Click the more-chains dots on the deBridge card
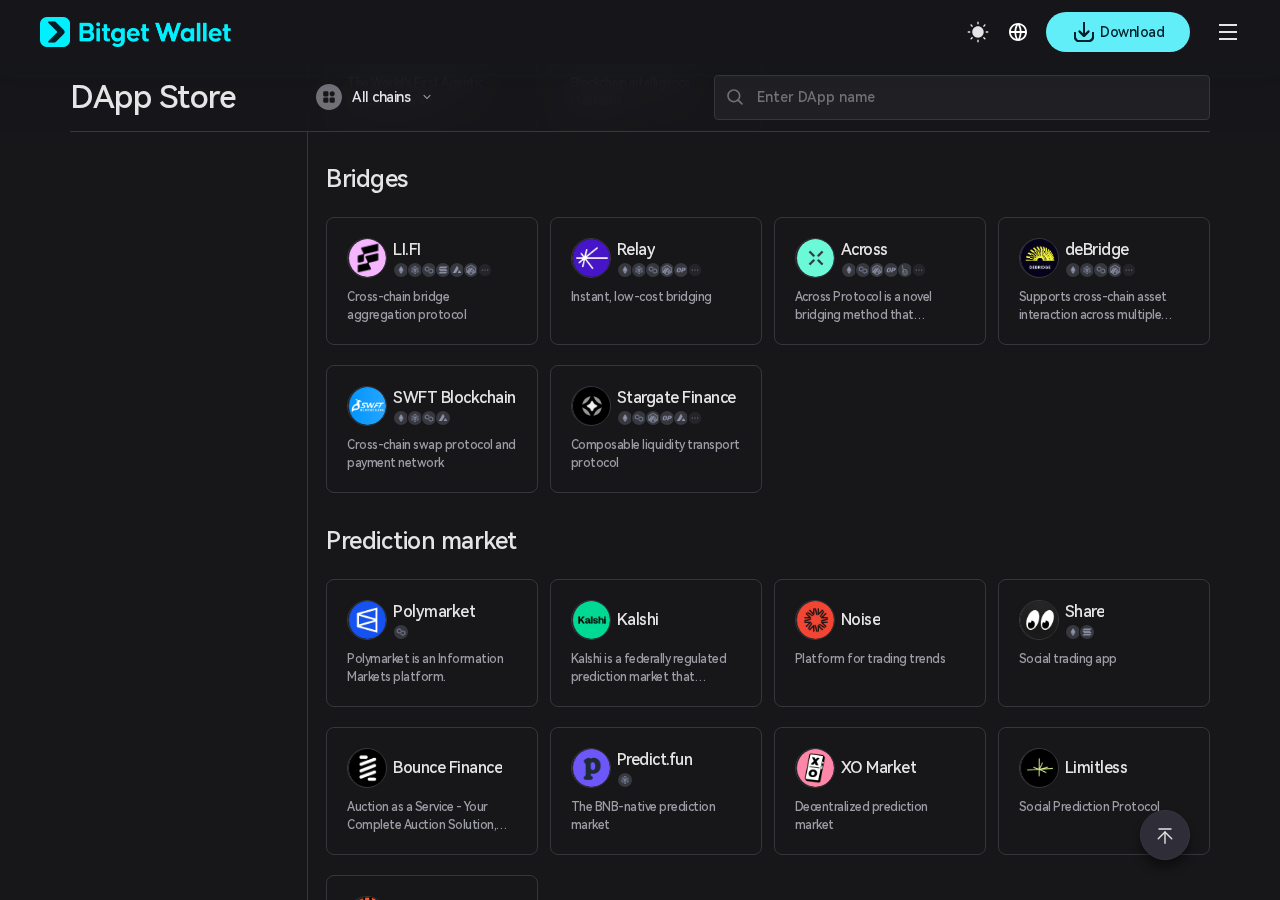 pos(1129,270)
